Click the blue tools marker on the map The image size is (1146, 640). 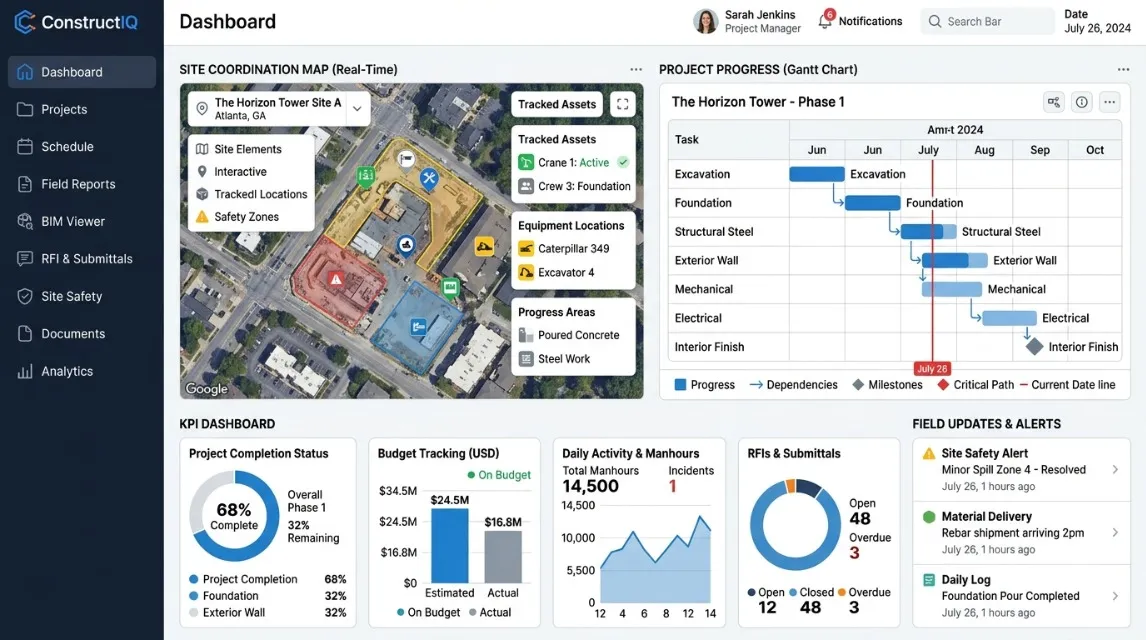tap(429, 178)
